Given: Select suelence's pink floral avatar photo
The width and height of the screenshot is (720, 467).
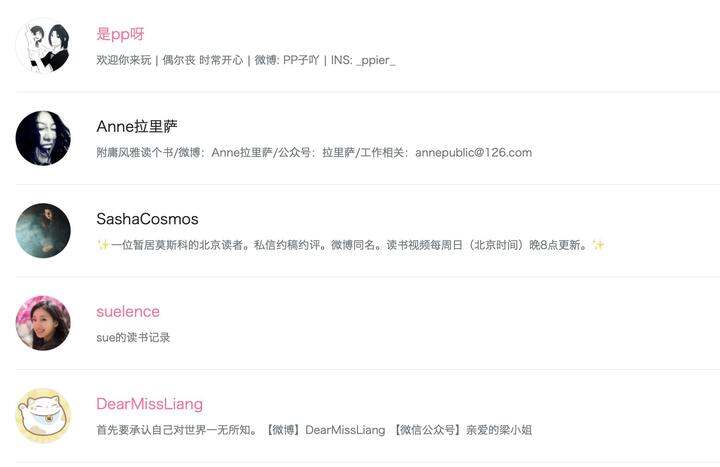Looking at the screenshot, I should [x=43, y=323].
